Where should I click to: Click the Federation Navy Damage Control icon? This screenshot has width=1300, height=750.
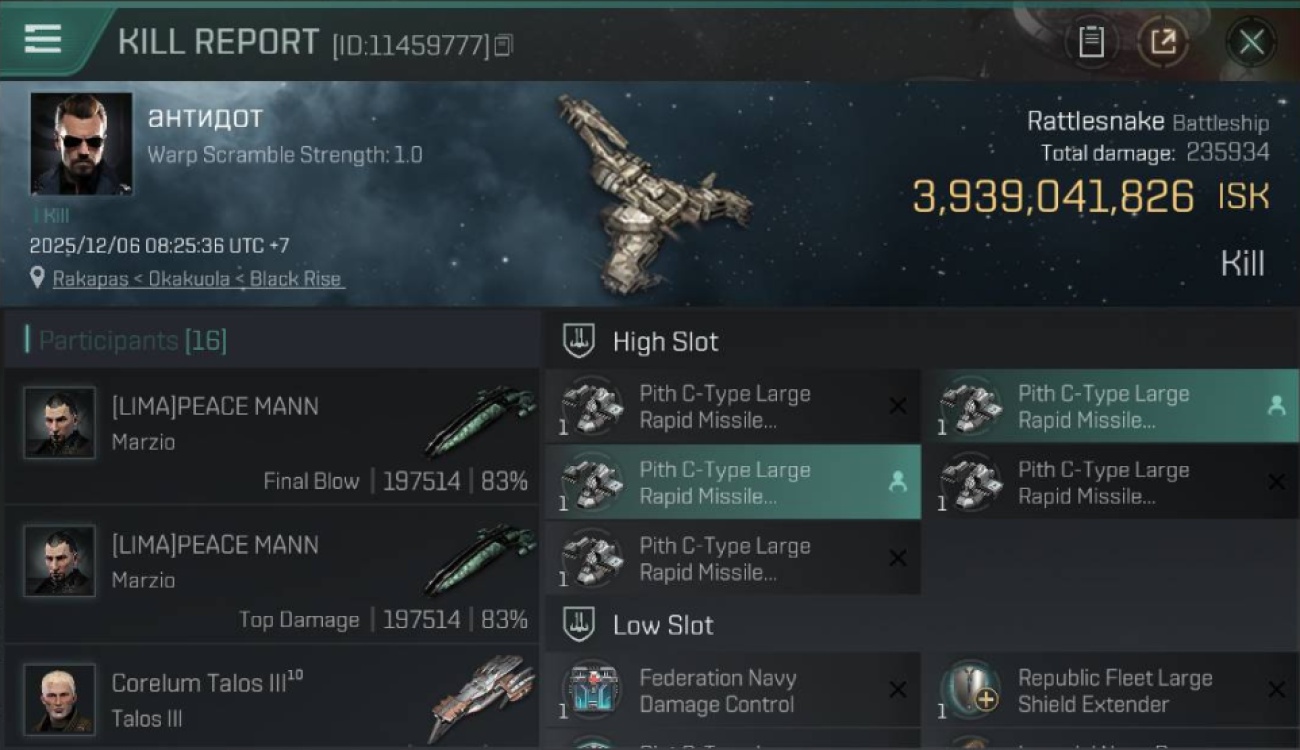pyautogui.click(x=591, y=691)
